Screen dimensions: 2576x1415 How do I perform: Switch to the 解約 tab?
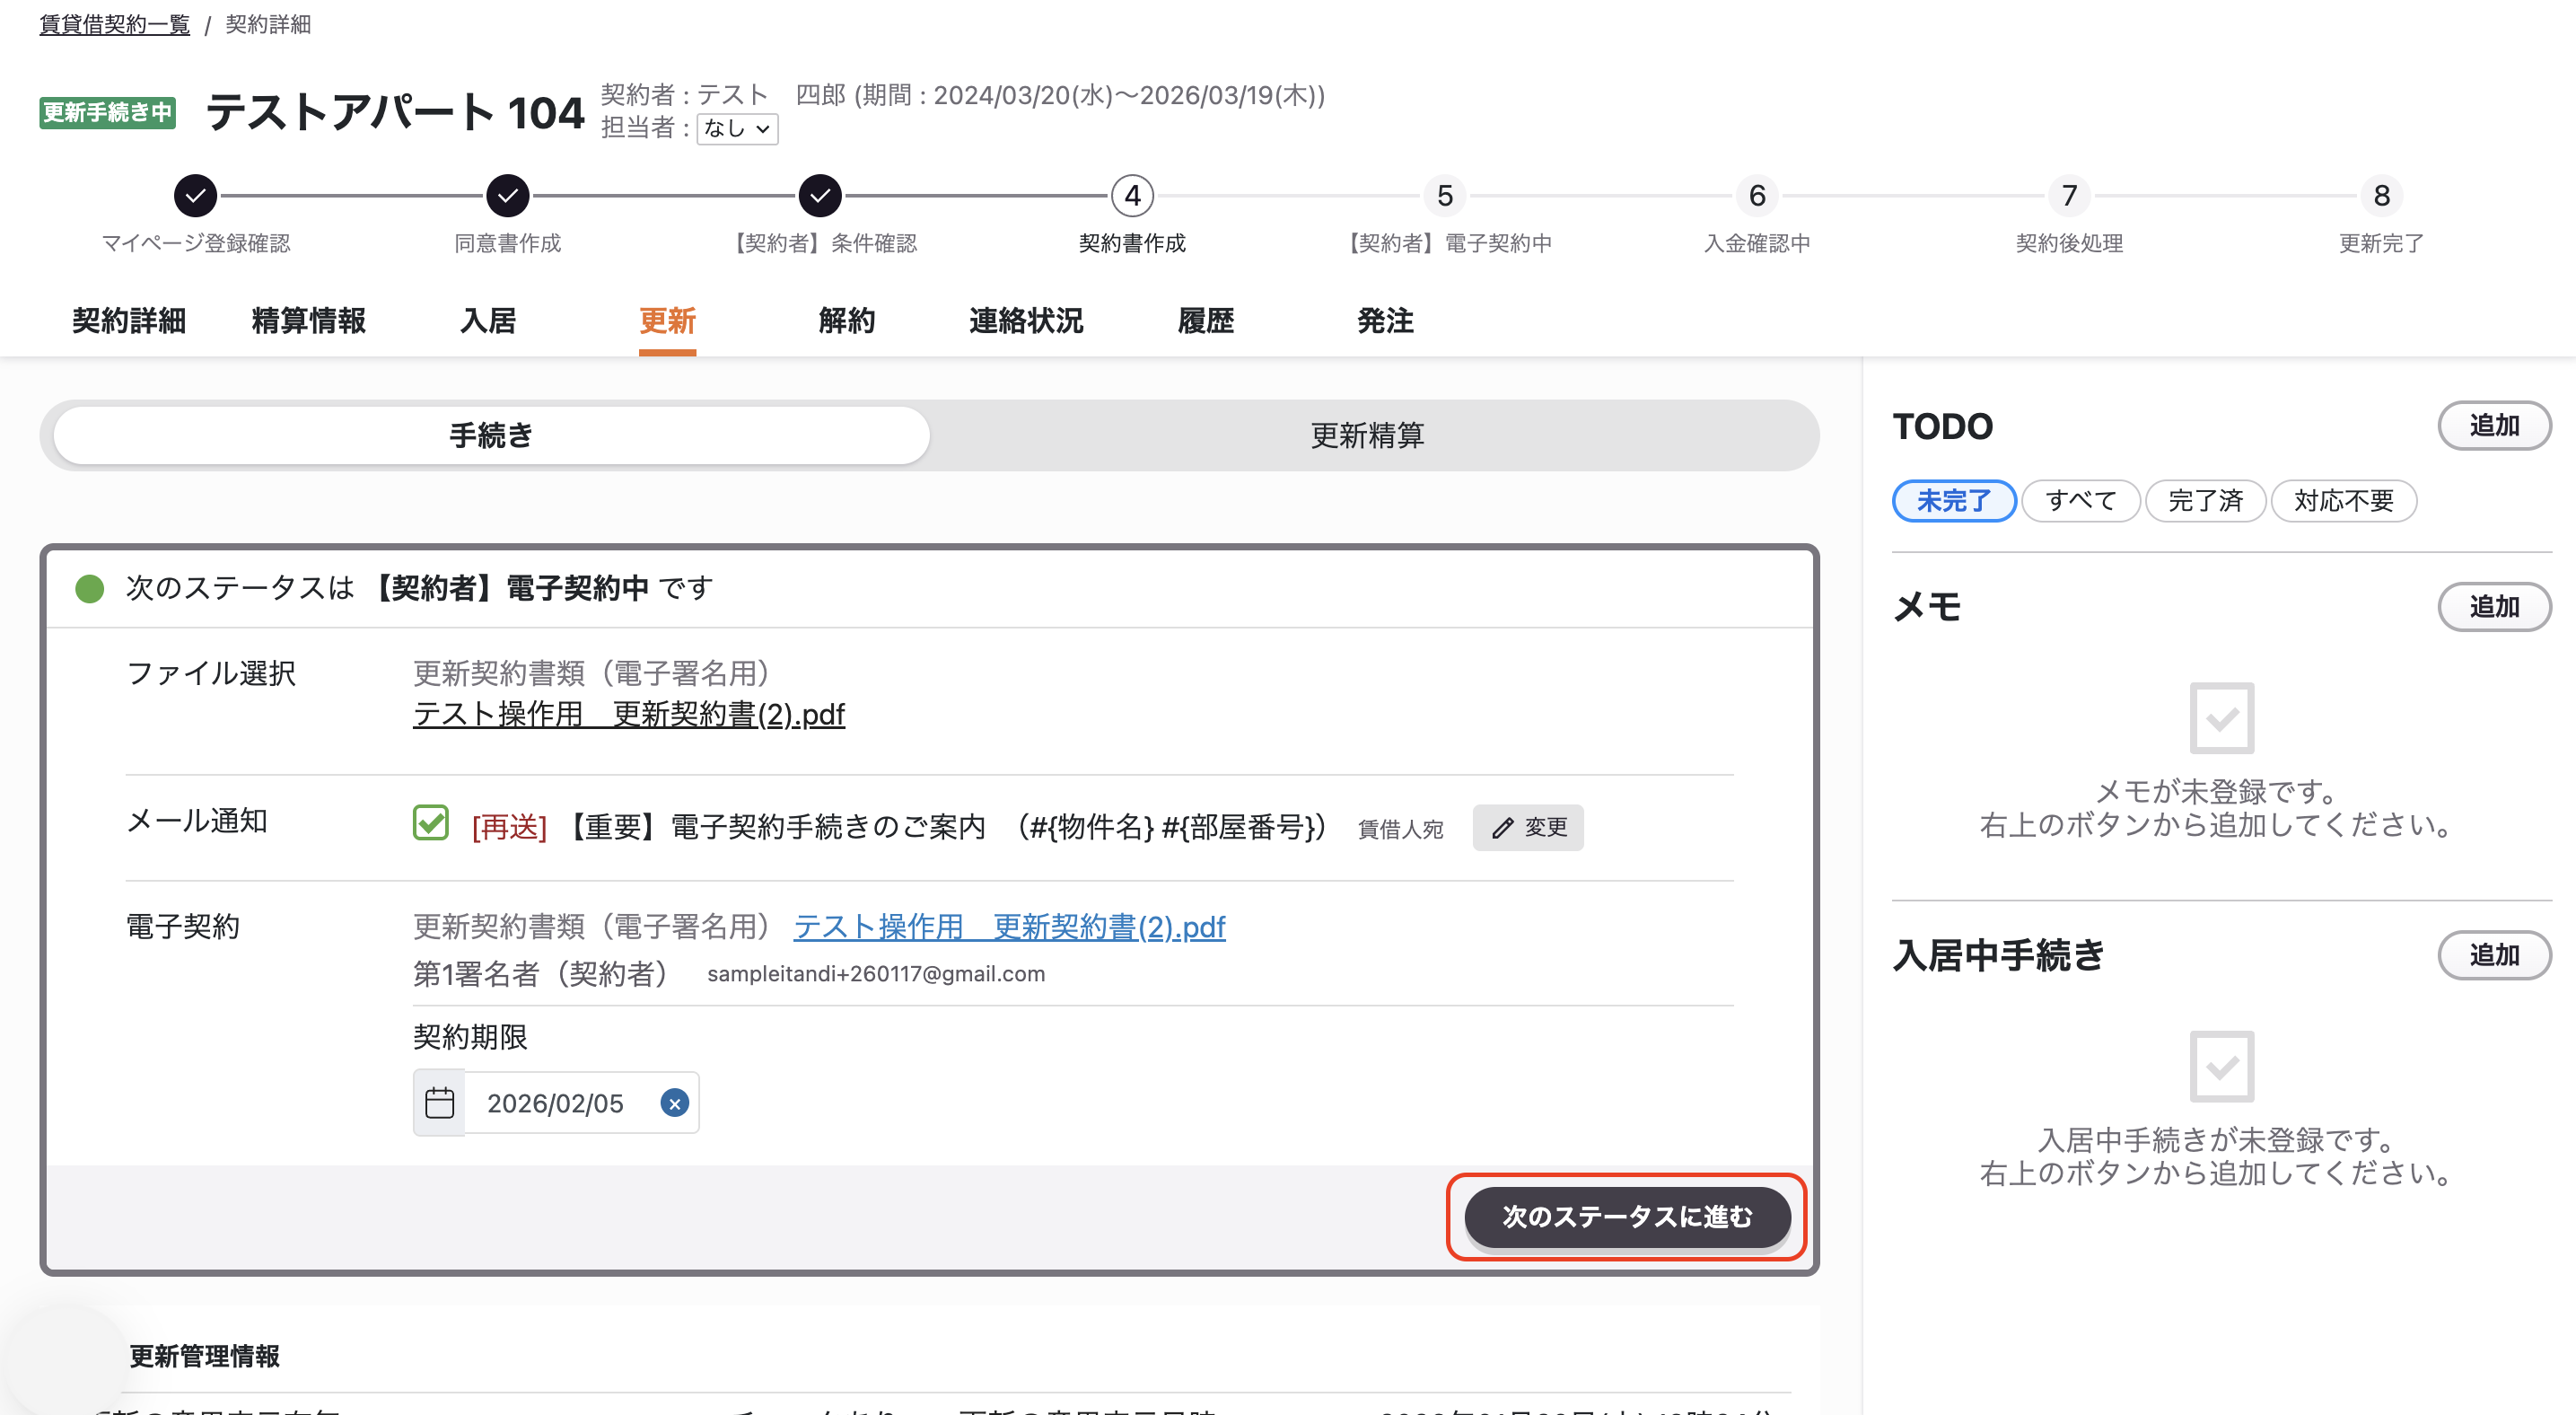click(847, 321)
